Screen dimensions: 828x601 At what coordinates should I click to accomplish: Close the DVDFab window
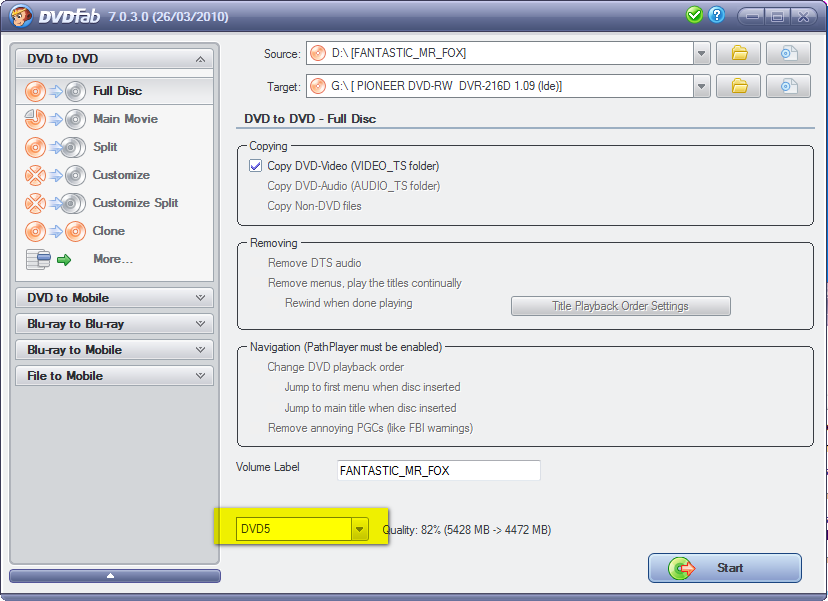coord(803,17)
